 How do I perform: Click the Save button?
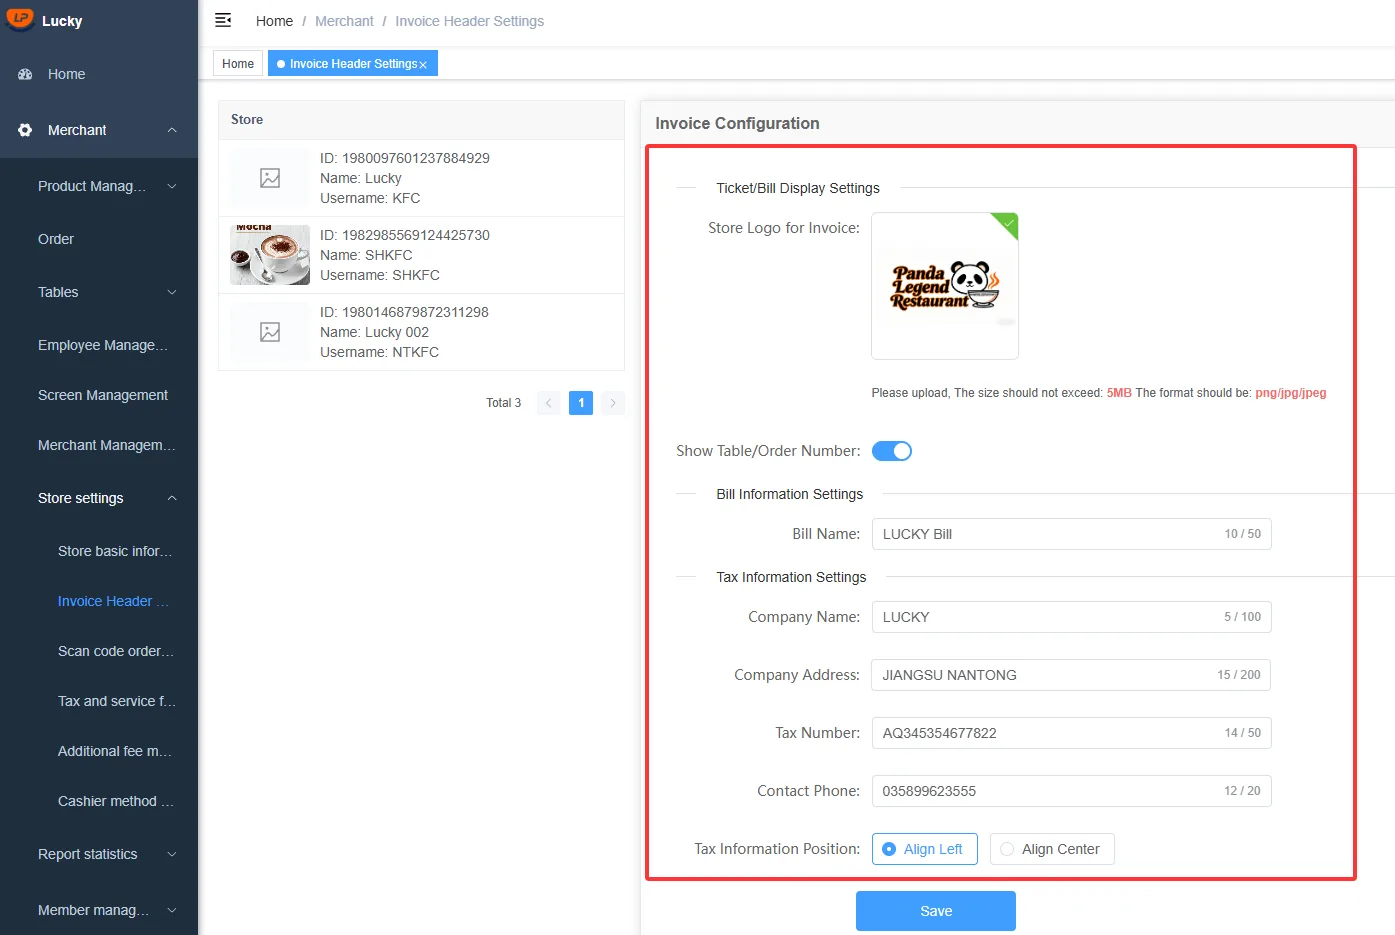(x=936, y=911)
